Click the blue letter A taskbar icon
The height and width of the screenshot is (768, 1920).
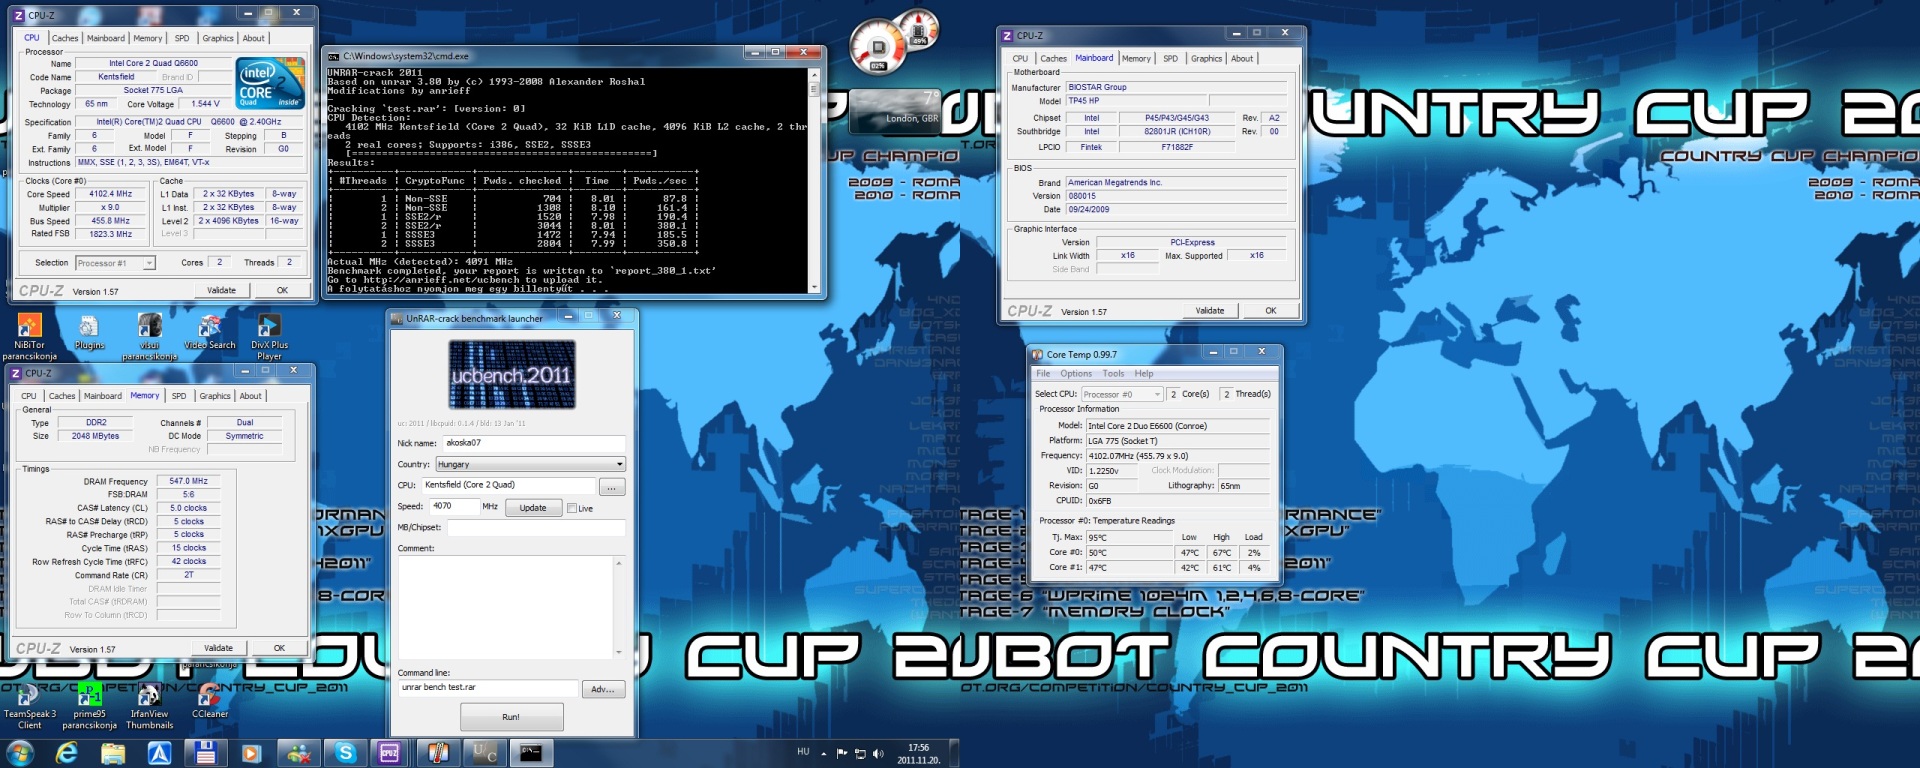click(x=159, y=753)
